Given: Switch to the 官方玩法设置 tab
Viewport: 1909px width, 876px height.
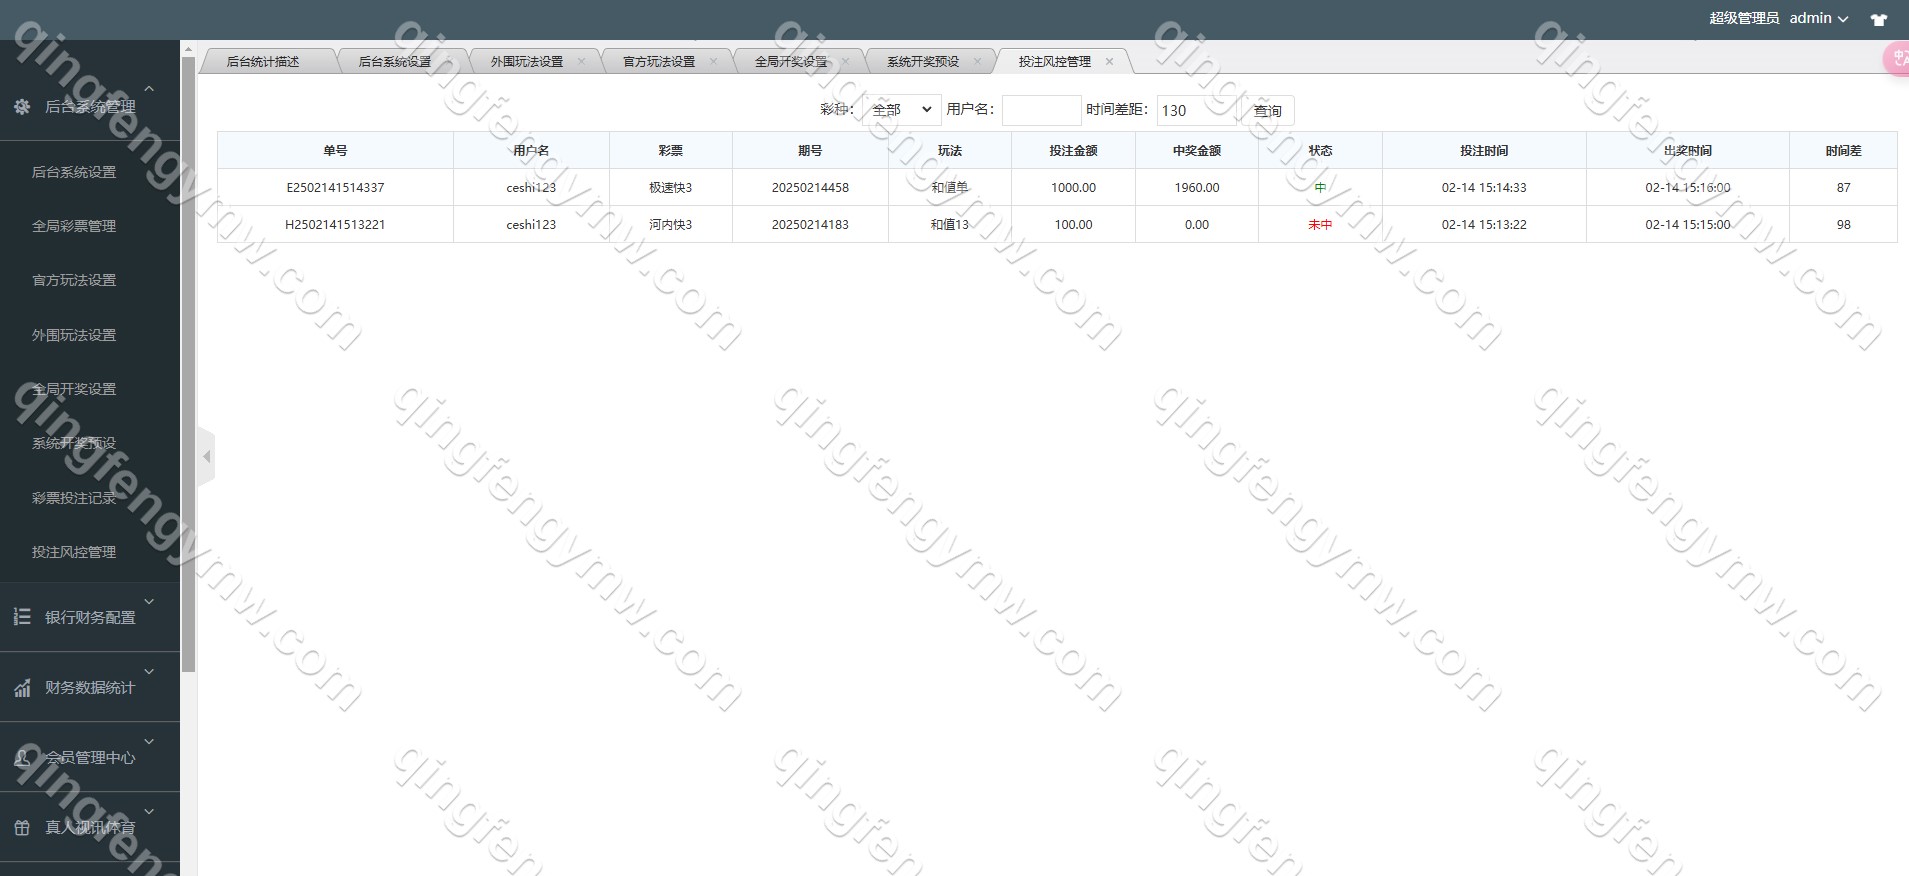Looking at the screenshot, I should point(659,62).
